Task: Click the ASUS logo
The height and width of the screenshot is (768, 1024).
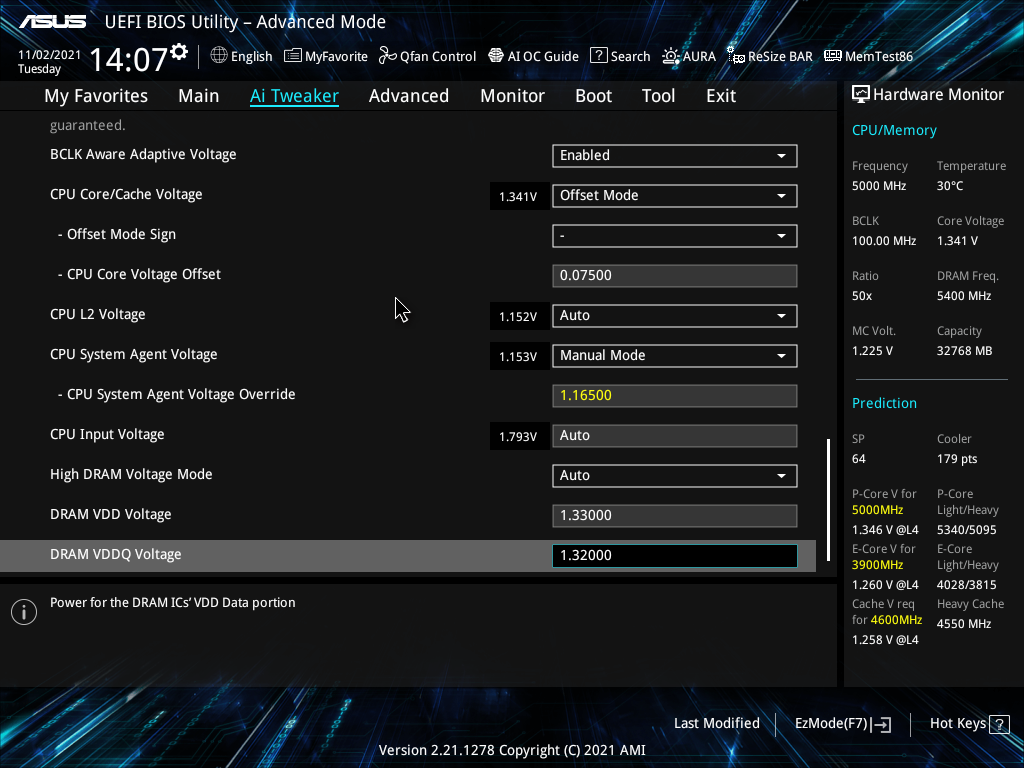Action: tap(52, 22)
